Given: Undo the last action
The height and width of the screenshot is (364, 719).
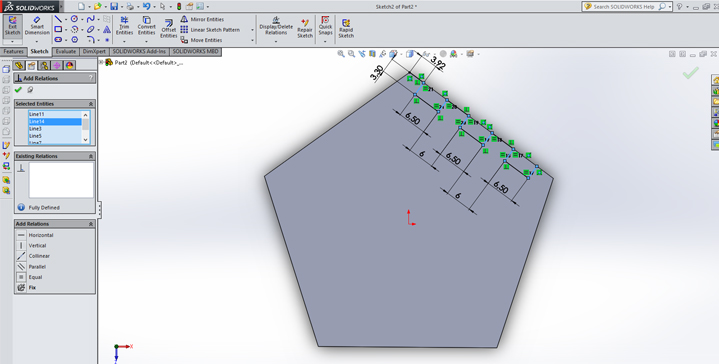Looking at the screenshot, I should (x=146, y=6).
